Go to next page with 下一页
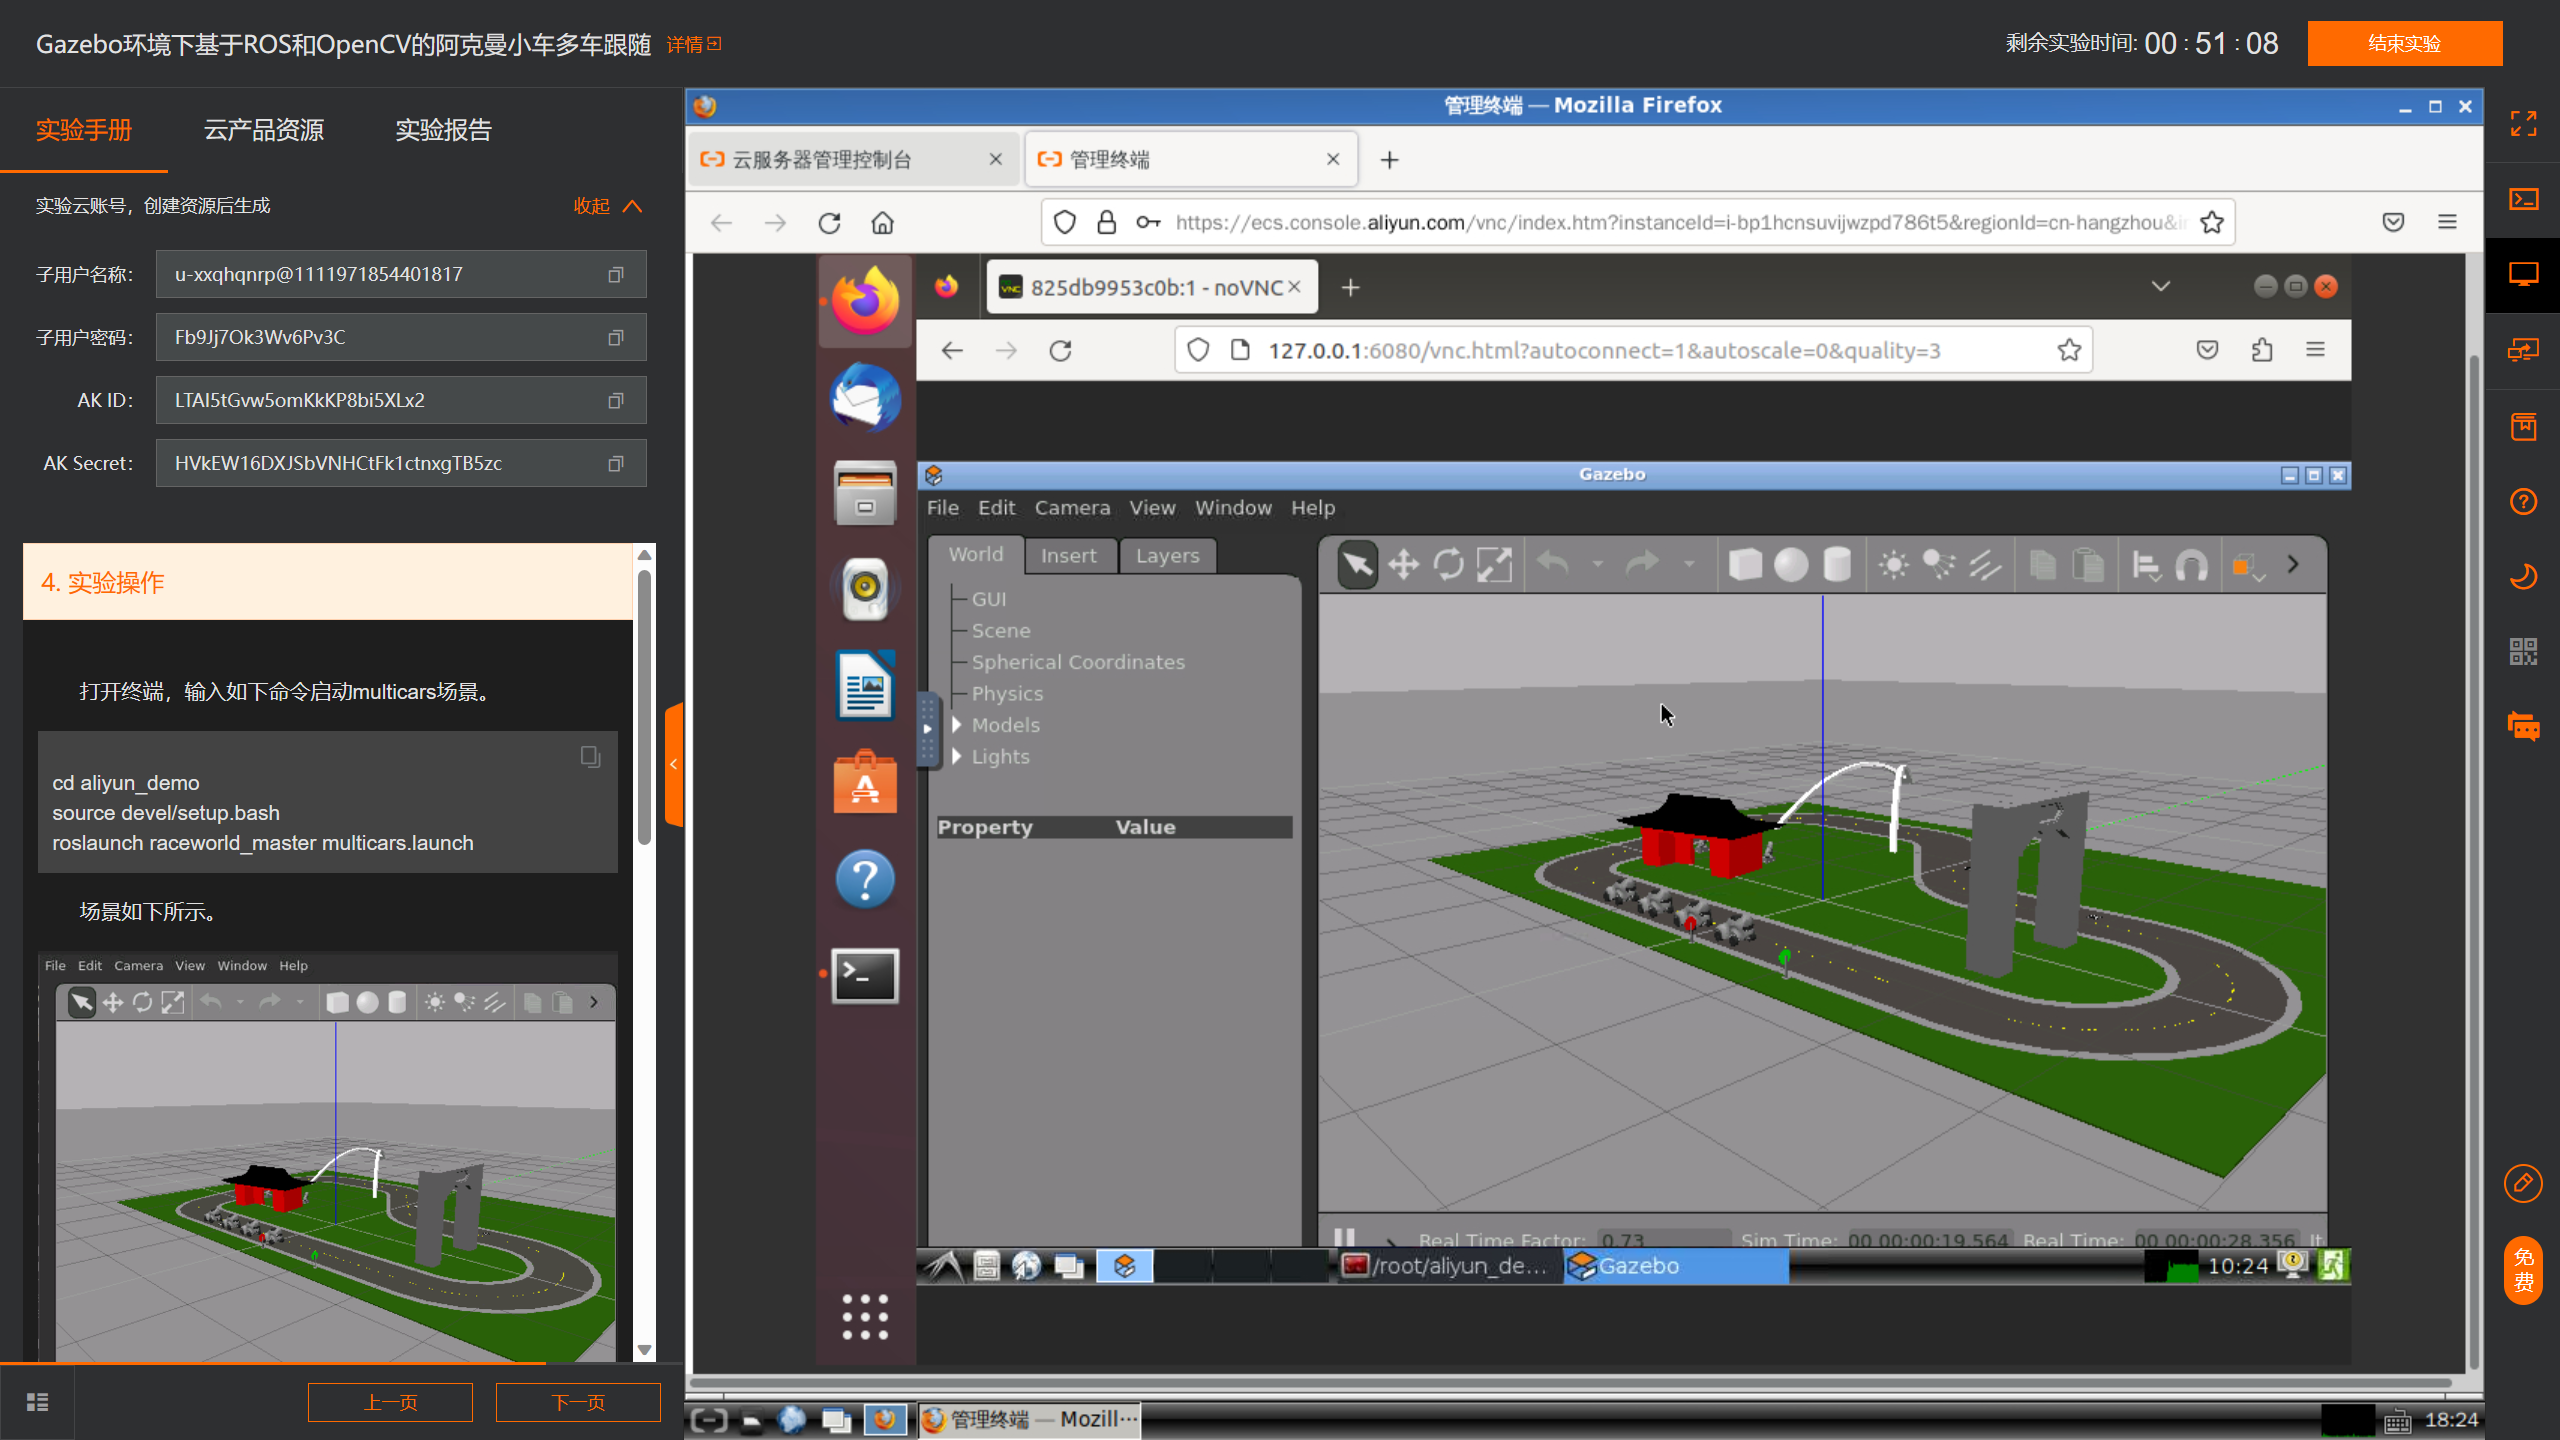Viewport: 2560px width, 1440px height. point(578,1402)
